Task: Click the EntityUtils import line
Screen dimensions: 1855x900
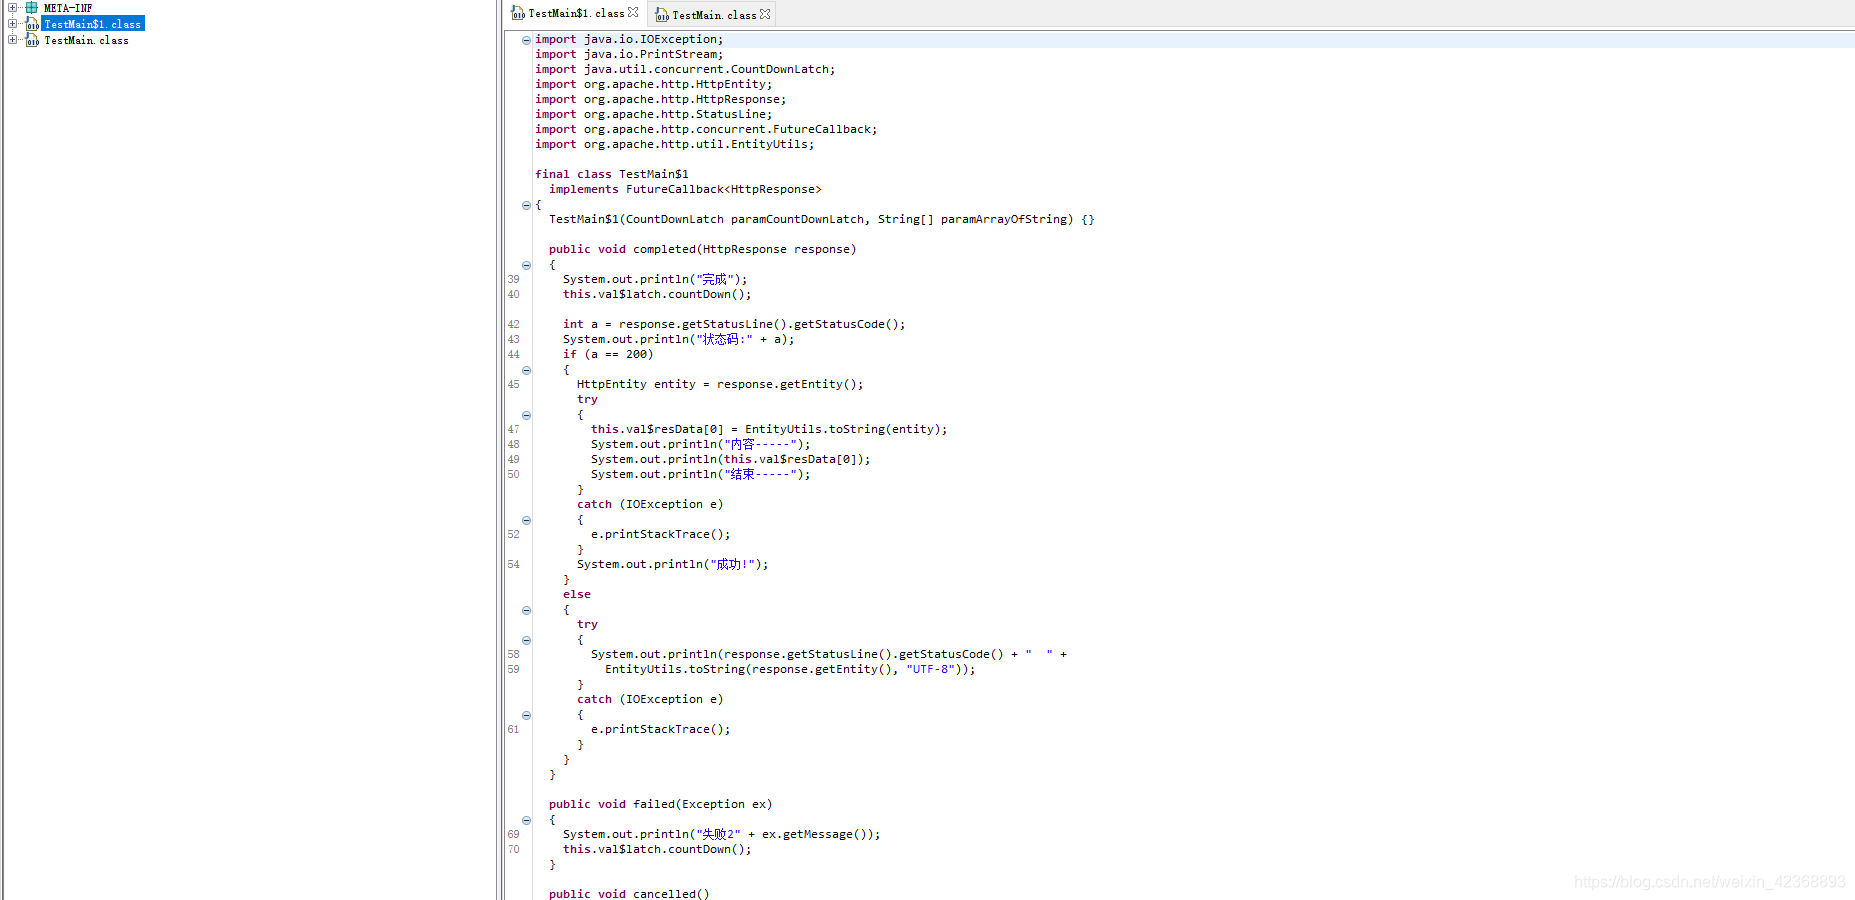Action: click(x=675, y=144)
